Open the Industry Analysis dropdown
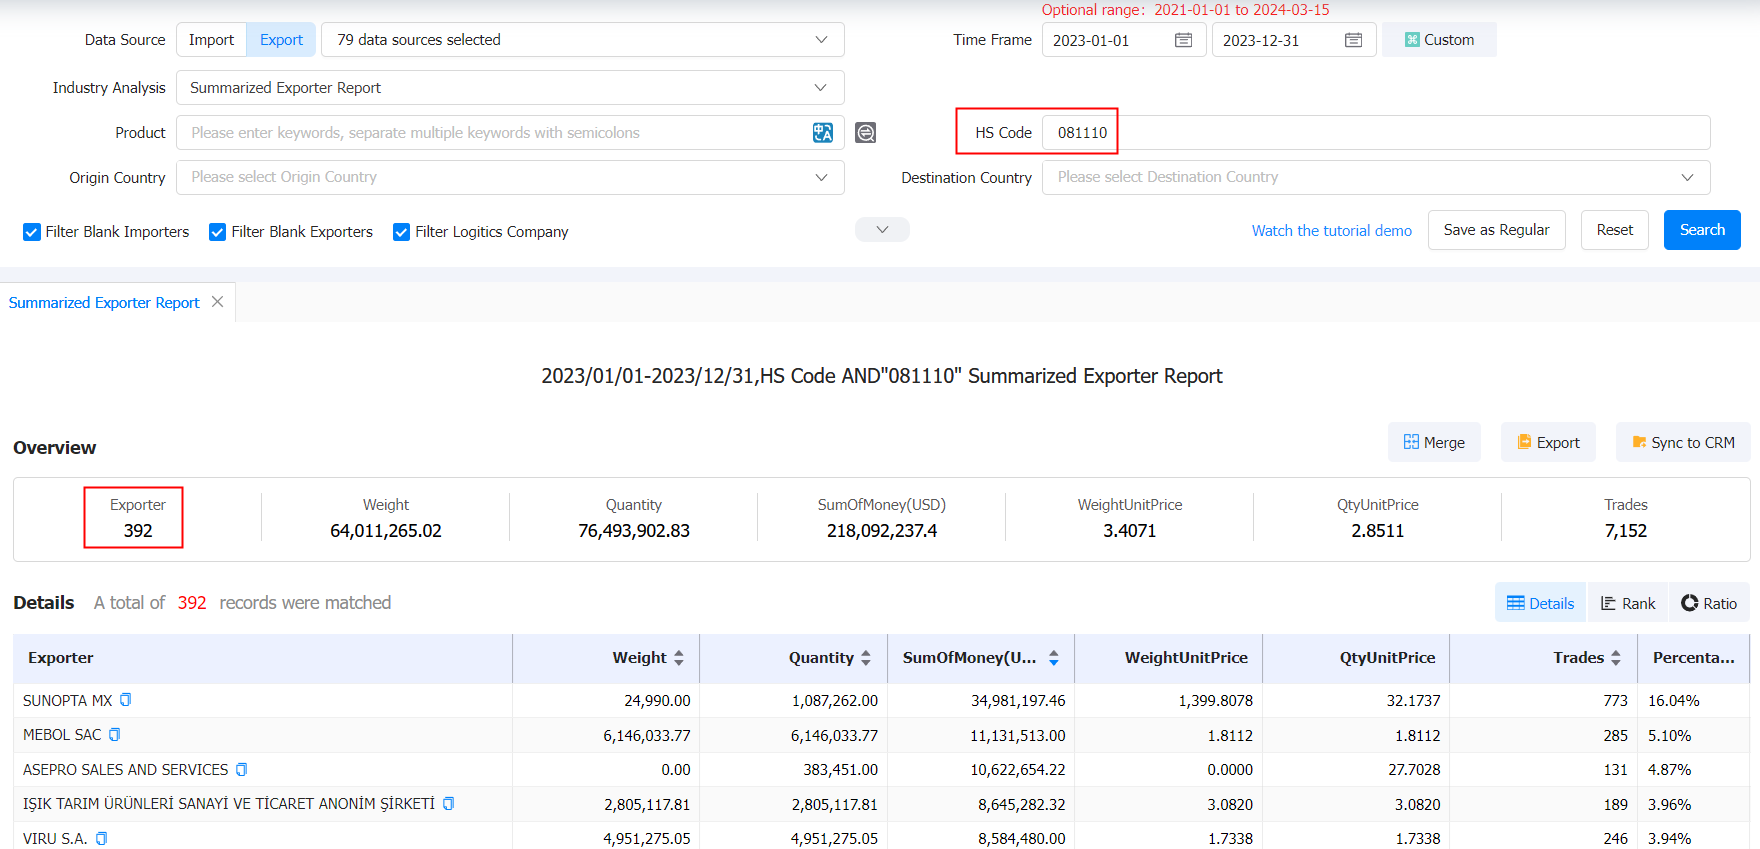The image size is (1760, 849). click(x=510, y=88)
